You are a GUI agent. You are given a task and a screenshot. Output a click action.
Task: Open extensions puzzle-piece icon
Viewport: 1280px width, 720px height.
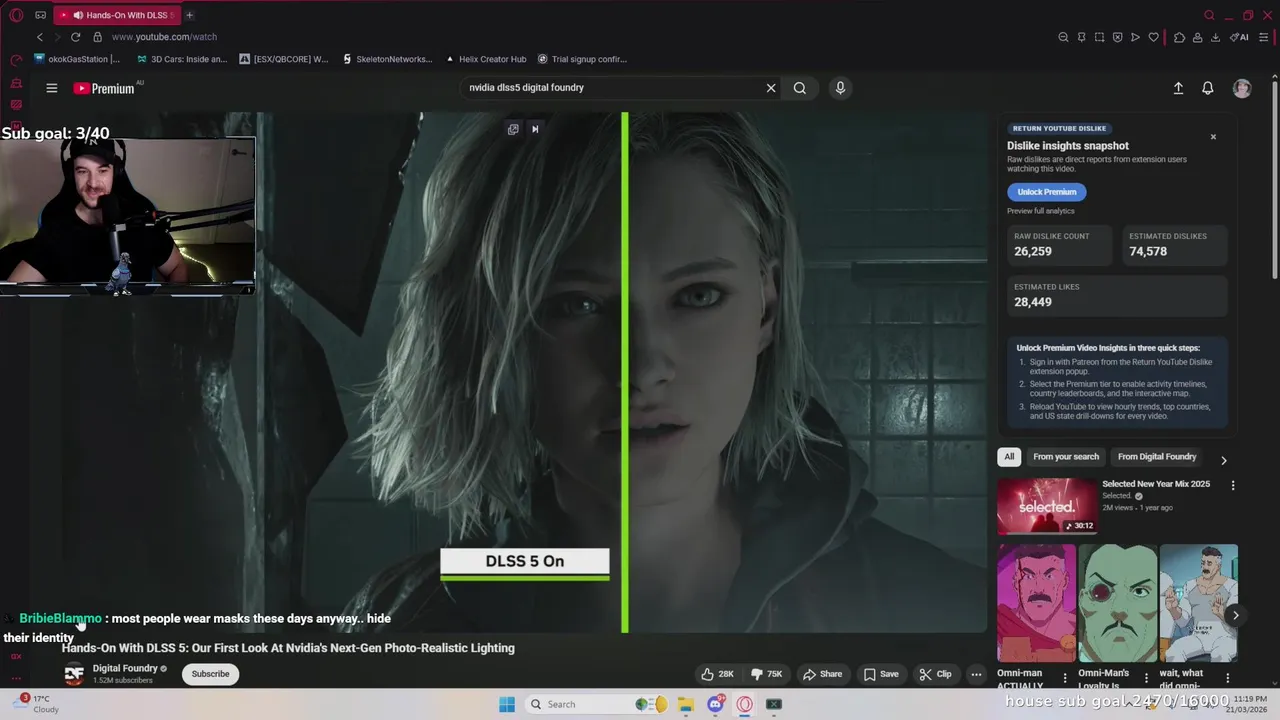(x=1179, y=37)
